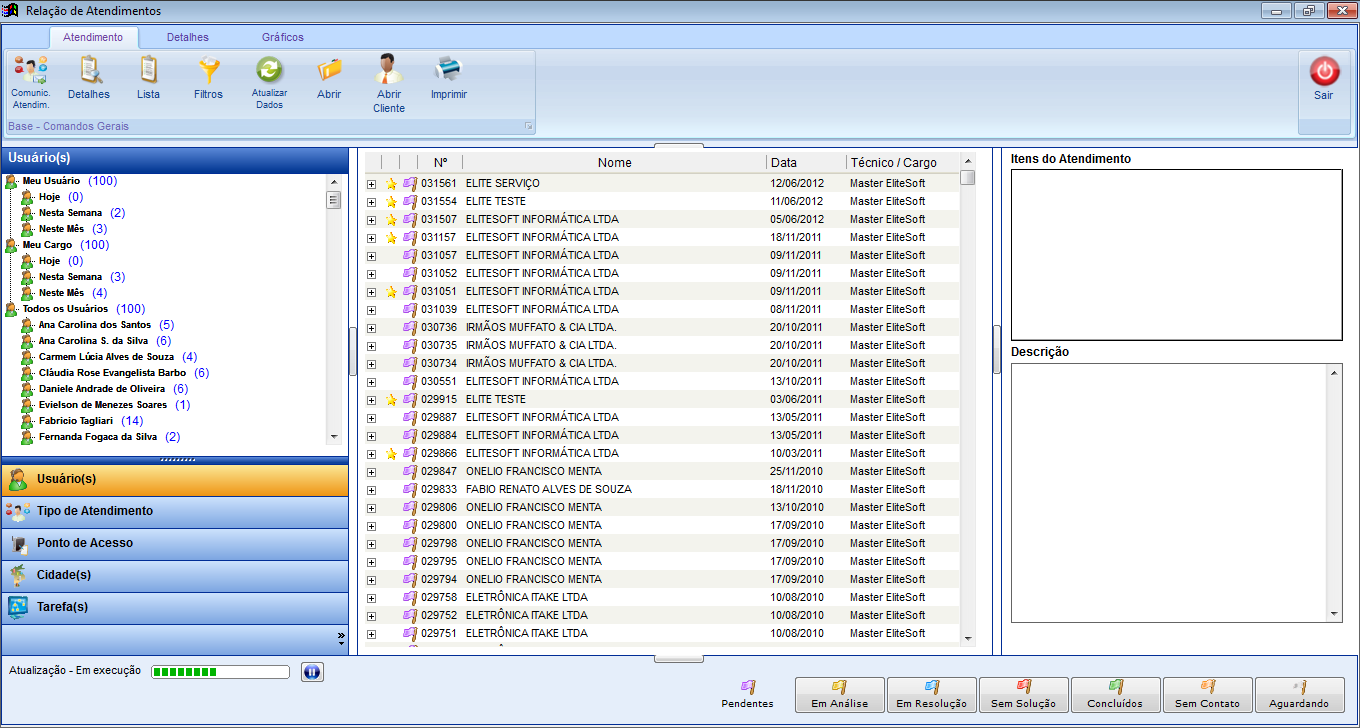1360x728 pixels.
Task: Open the Lista view icon
Action: [148, 71]
